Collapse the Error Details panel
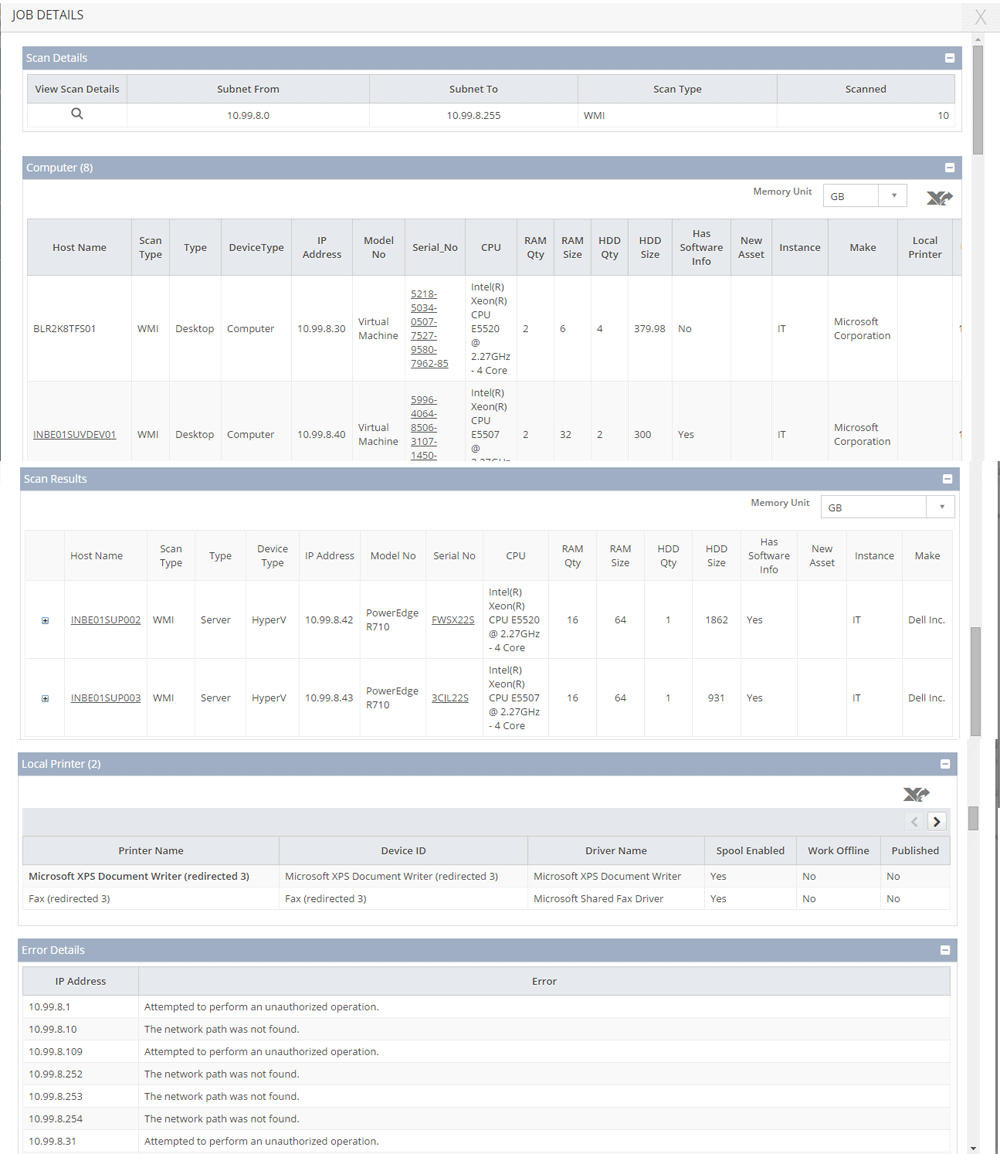 pos(945,950)
